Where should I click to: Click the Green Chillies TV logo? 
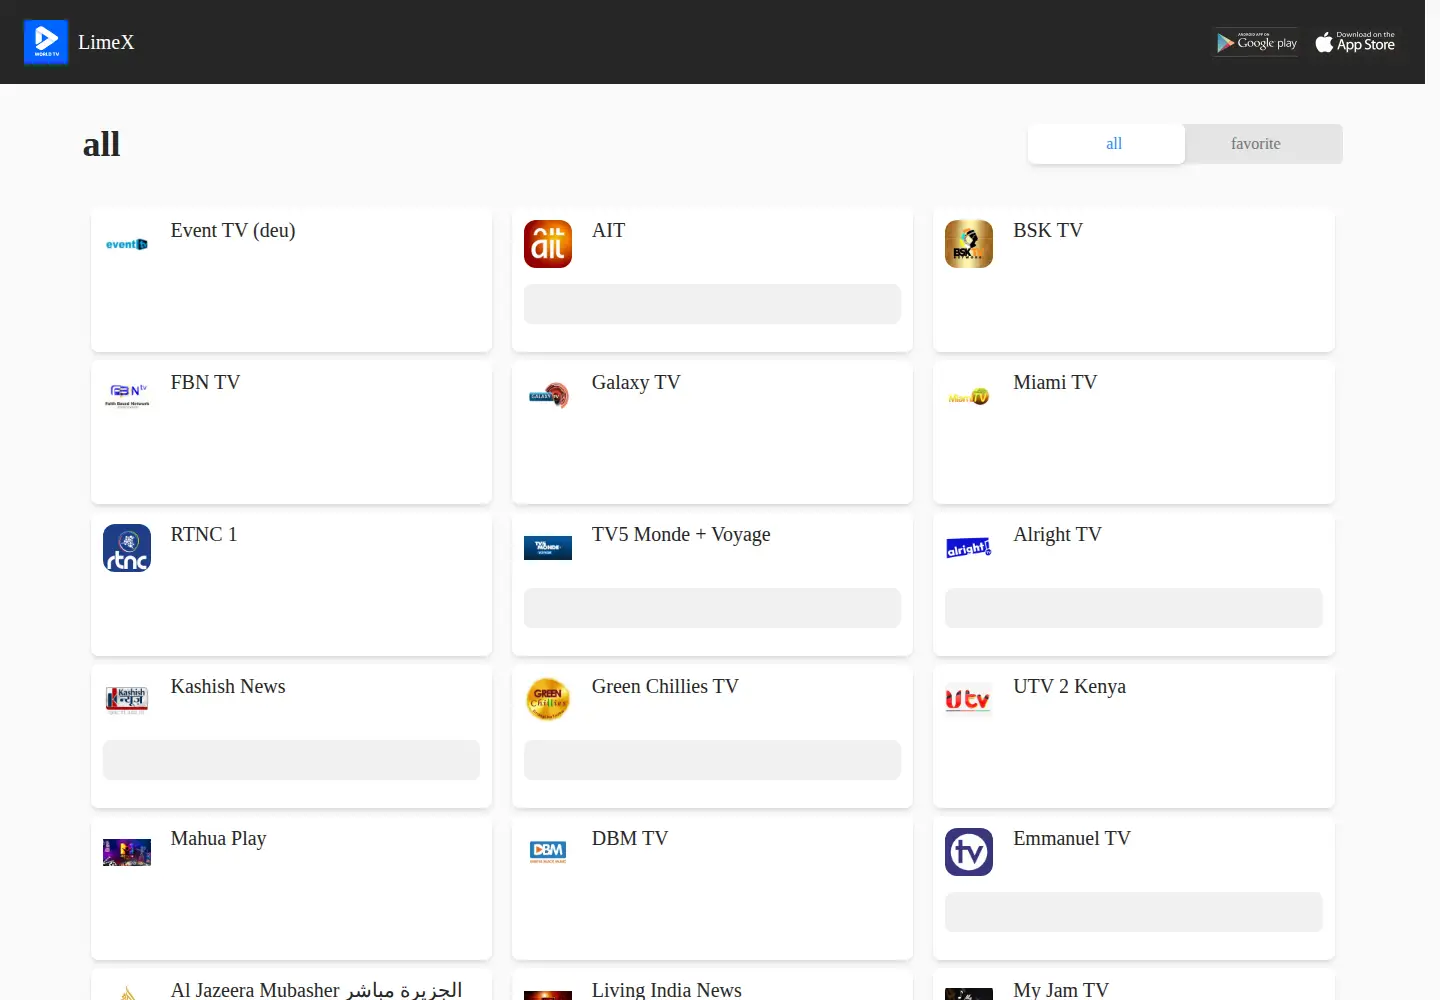tap(548, 700)
